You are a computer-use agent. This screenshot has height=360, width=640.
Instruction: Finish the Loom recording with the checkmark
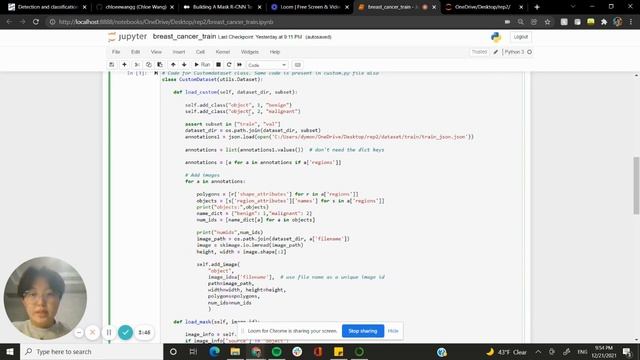125,332
